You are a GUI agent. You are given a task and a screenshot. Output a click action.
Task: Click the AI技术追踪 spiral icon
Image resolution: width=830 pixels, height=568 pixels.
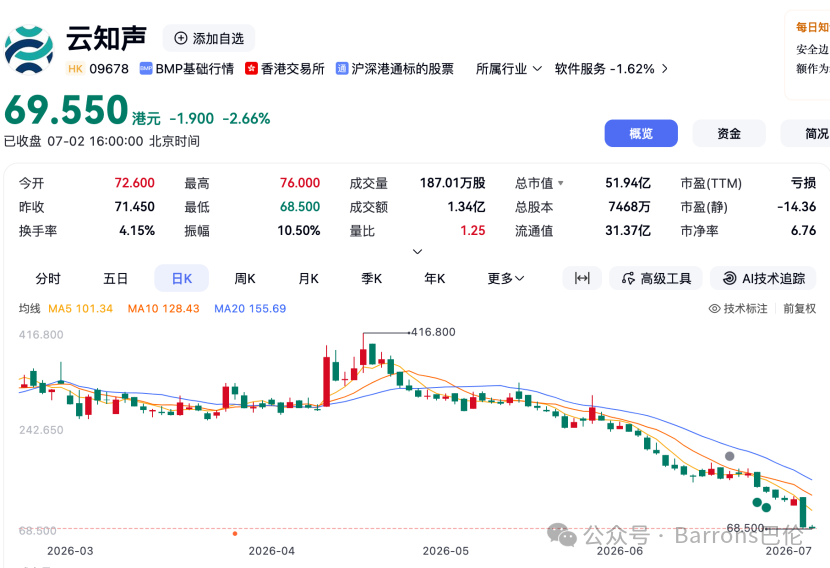point(729,278)
